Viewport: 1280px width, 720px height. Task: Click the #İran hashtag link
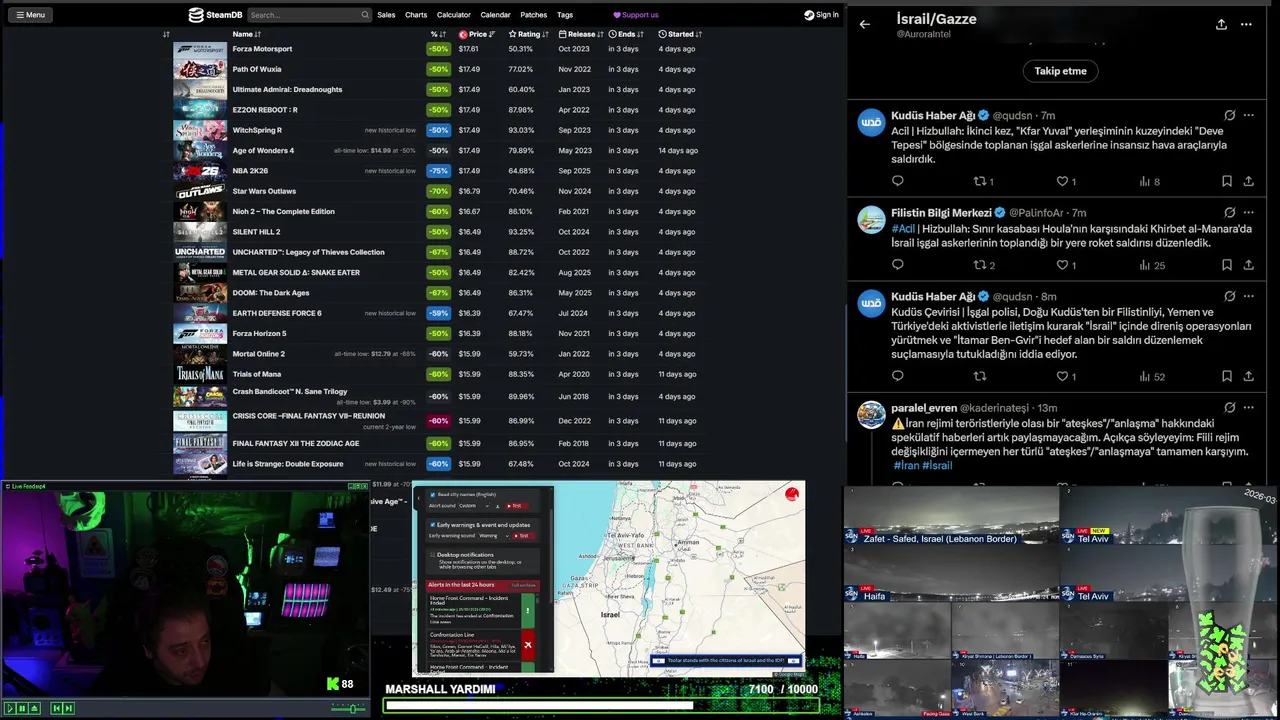[906, 466]
